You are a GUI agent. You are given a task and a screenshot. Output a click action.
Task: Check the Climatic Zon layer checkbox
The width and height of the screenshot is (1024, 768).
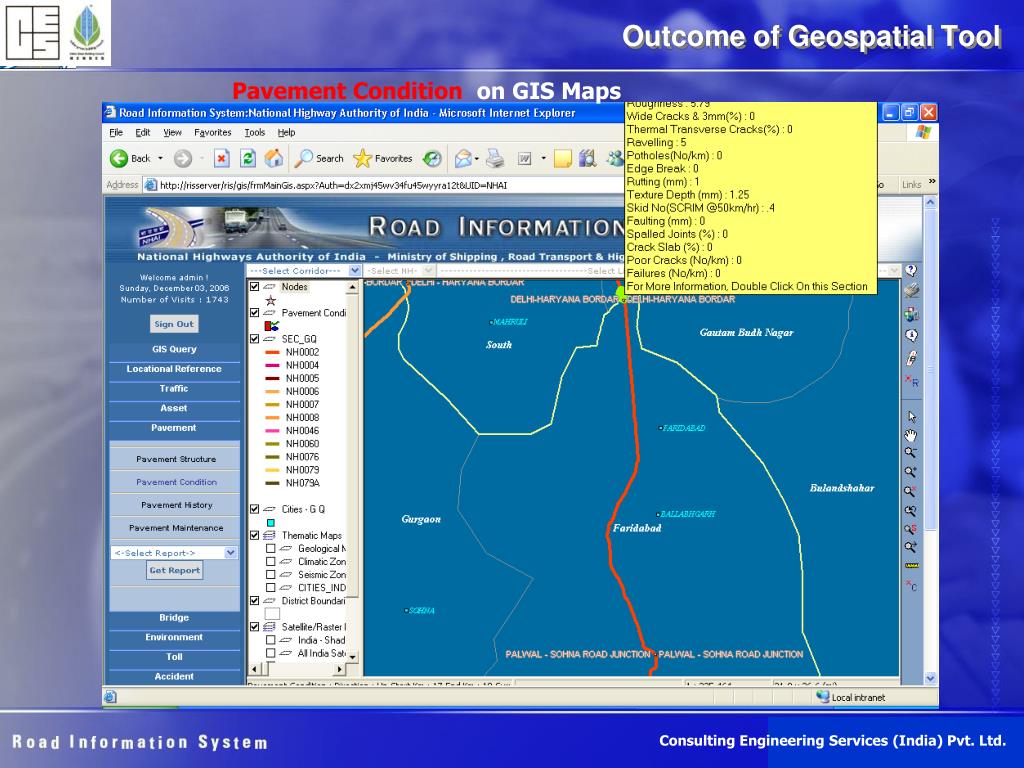pyautogui.click(x=270, y=562)
